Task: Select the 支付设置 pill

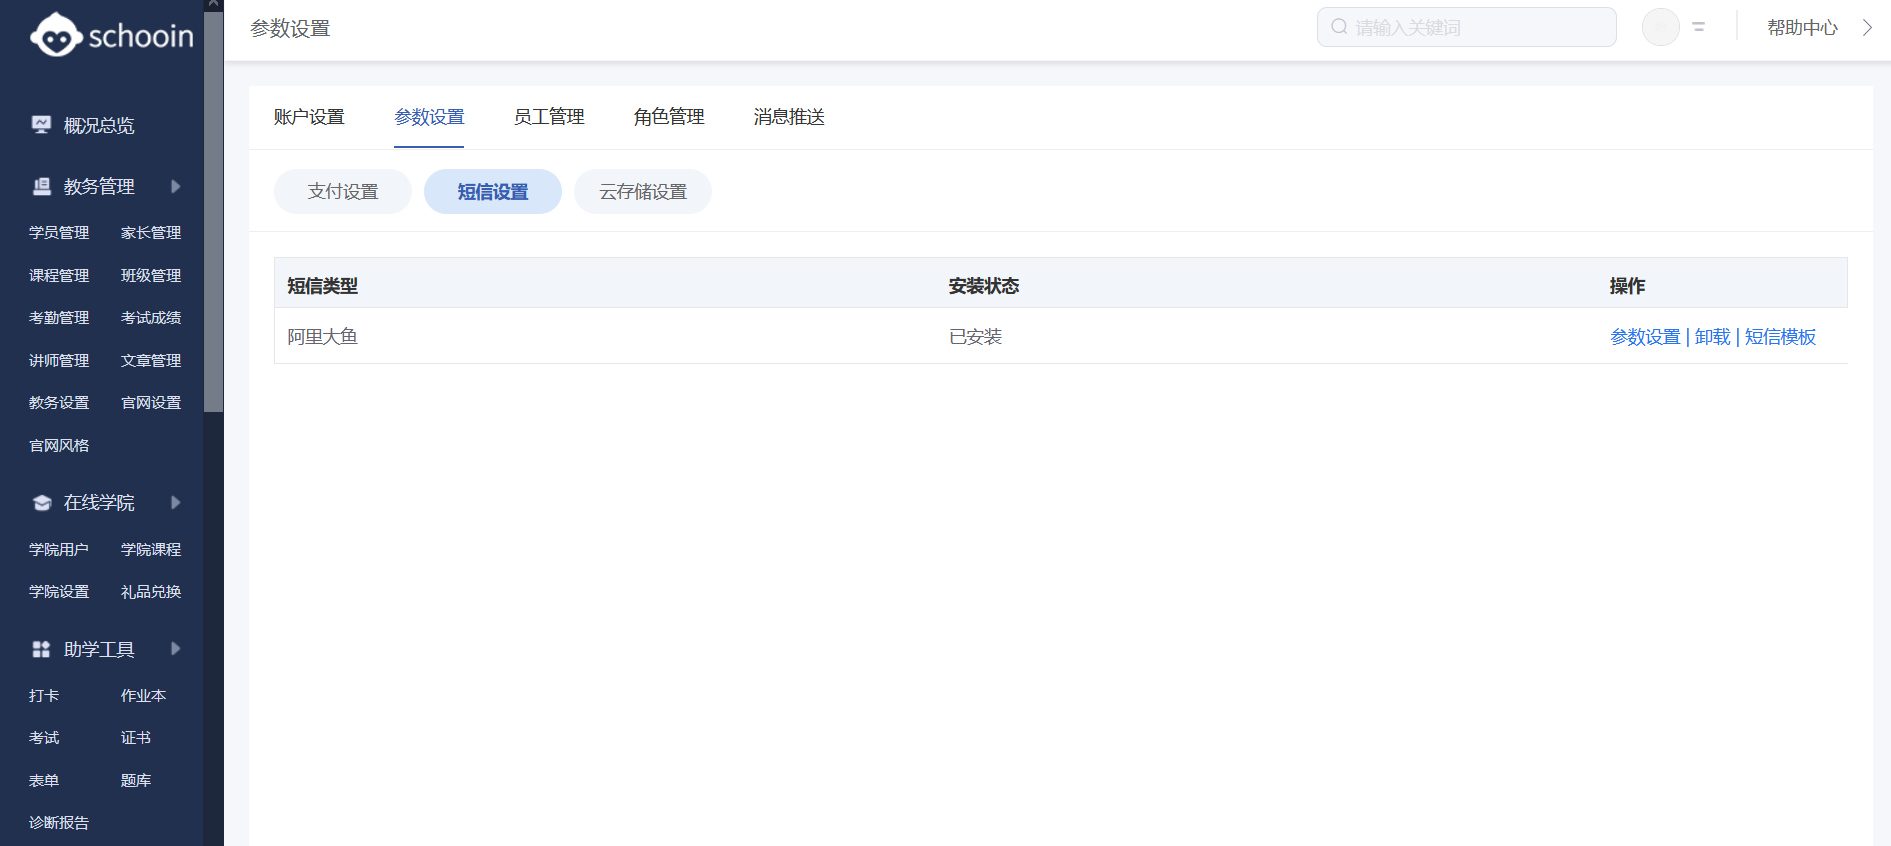Action: click(x=343, y=191)
